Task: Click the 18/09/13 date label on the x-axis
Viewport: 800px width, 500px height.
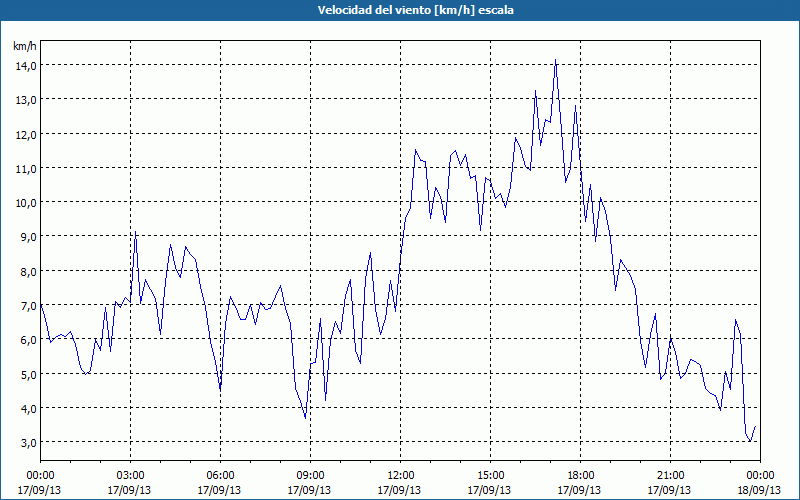Action: (759, 490)
